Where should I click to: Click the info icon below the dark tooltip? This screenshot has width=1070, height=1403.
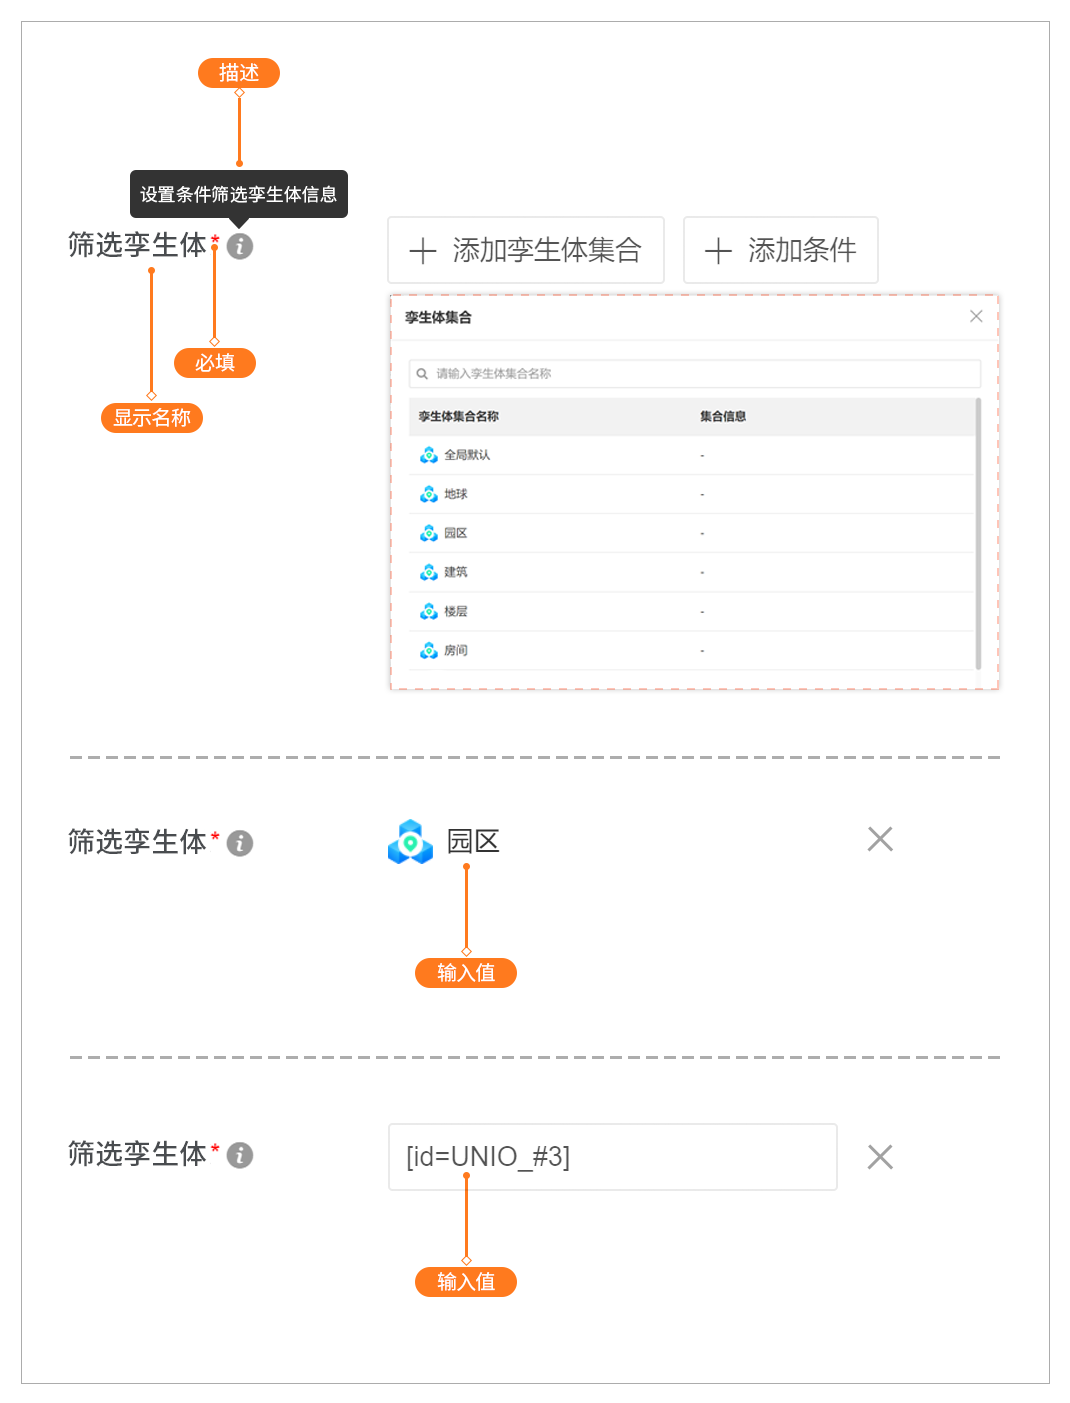point(240,246)
